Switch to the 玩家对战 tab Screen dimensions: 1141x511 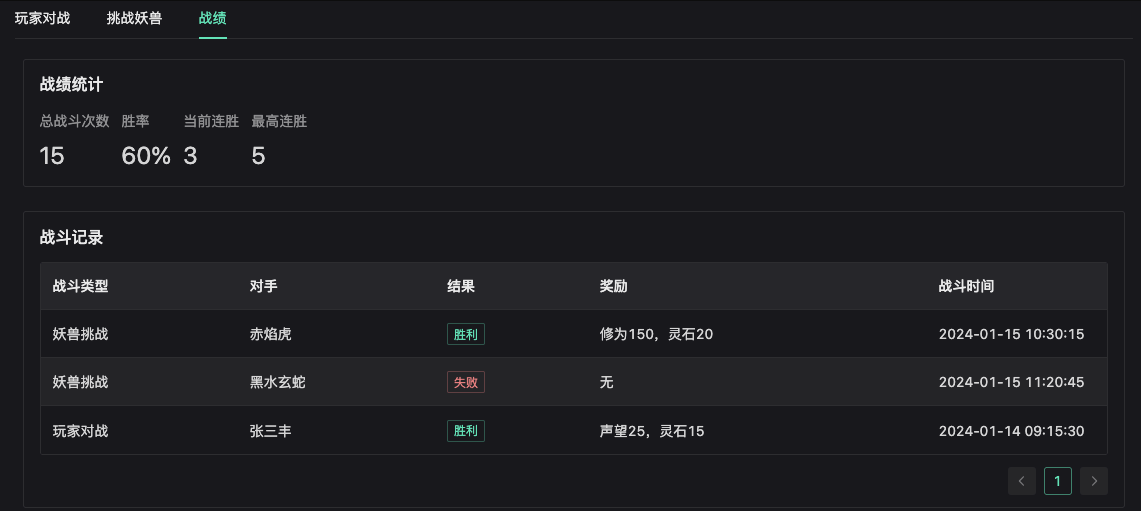(42, 18)
